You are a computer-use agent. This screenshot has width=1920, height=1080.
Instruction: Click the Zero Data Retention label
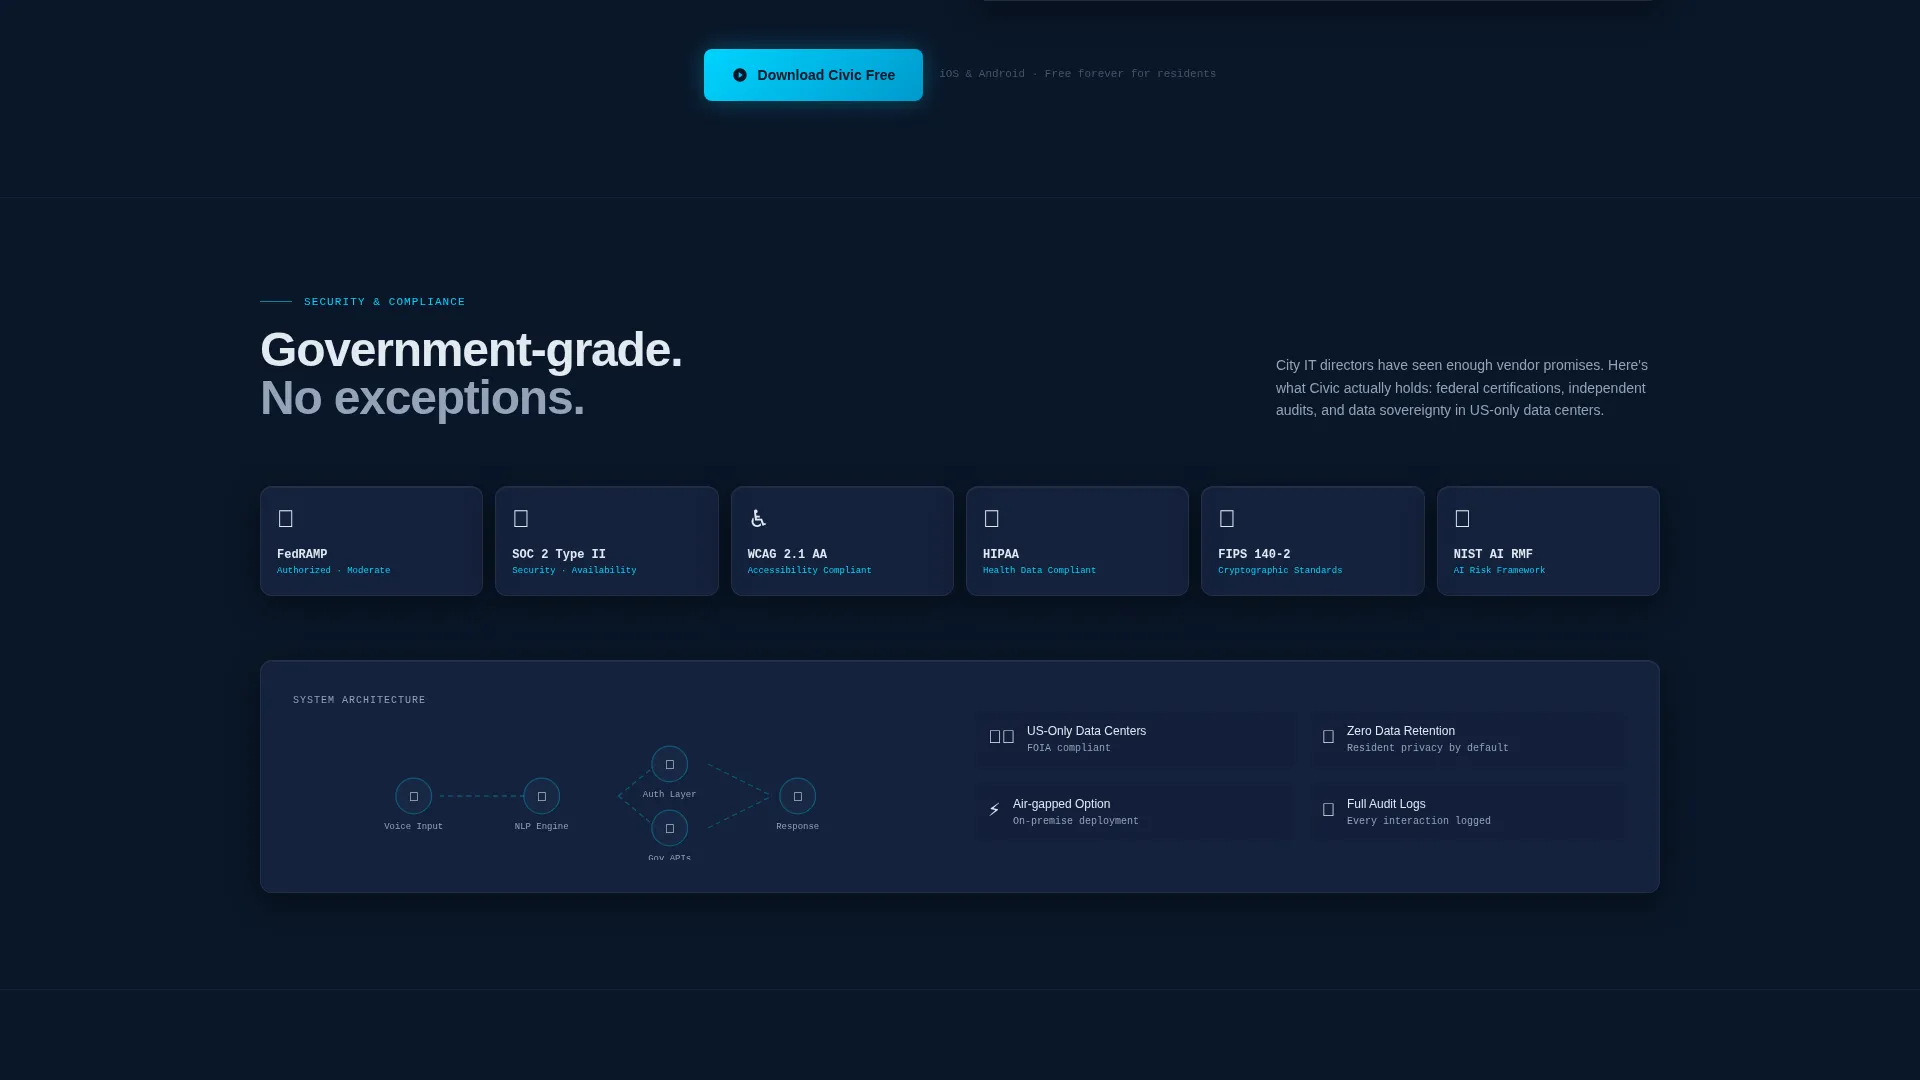coord(1401,731)
